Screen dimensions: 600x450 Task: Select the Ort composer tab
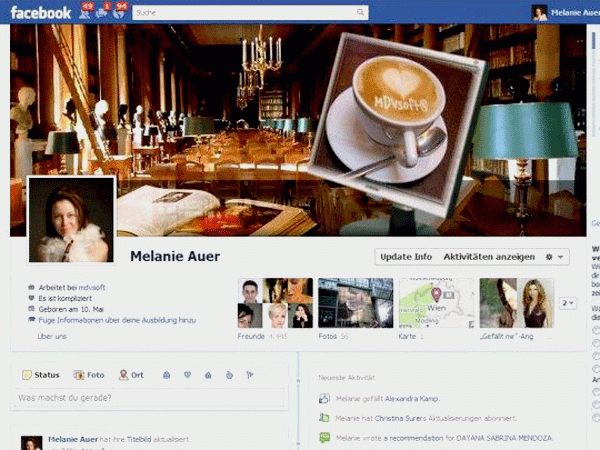pos(131,375)
